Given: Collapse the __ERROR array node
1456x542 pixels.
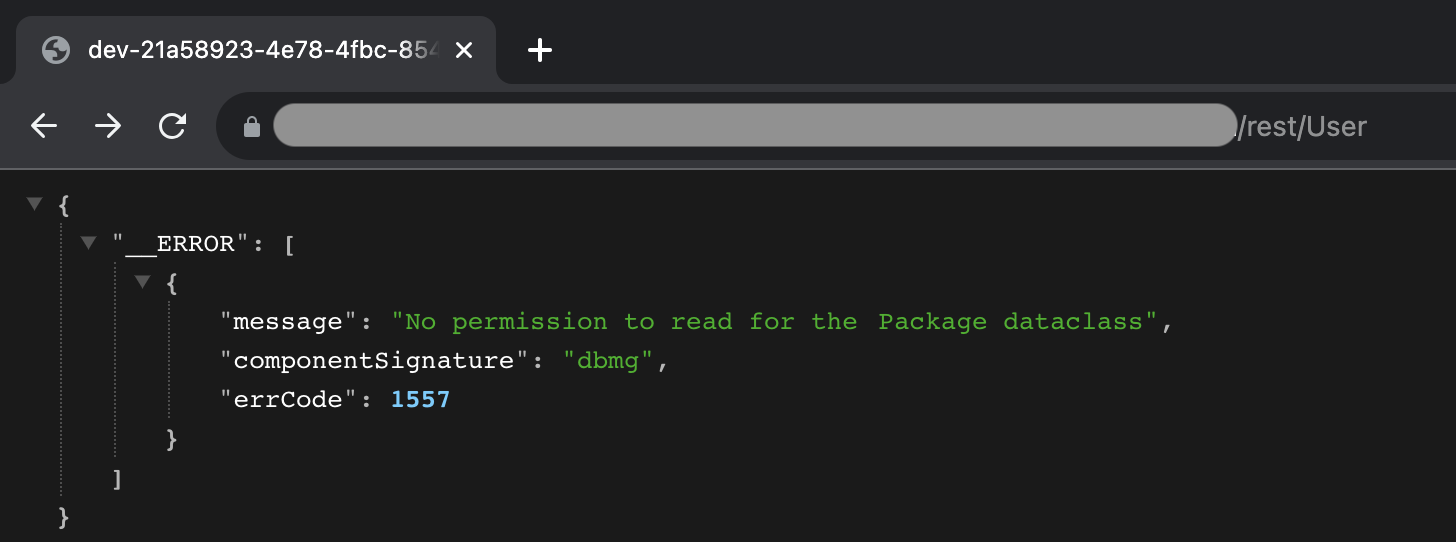Looking at the screenshot, I should 88,242.
